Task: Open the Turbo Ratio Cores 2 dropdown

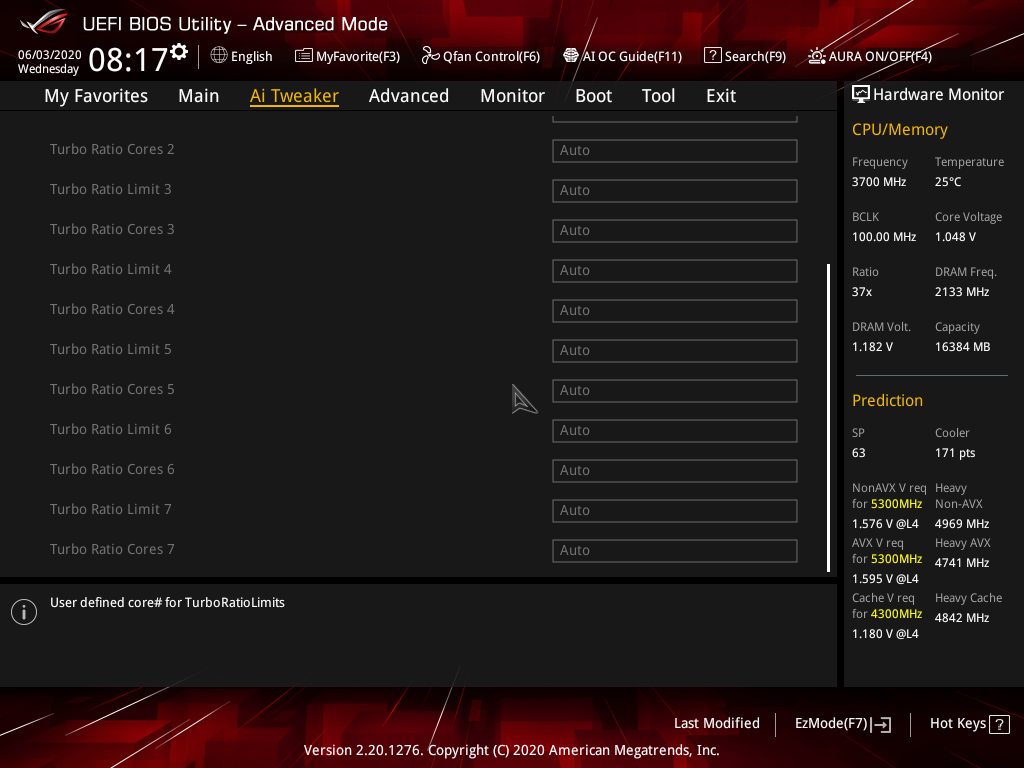Action: tap(674, 150)
